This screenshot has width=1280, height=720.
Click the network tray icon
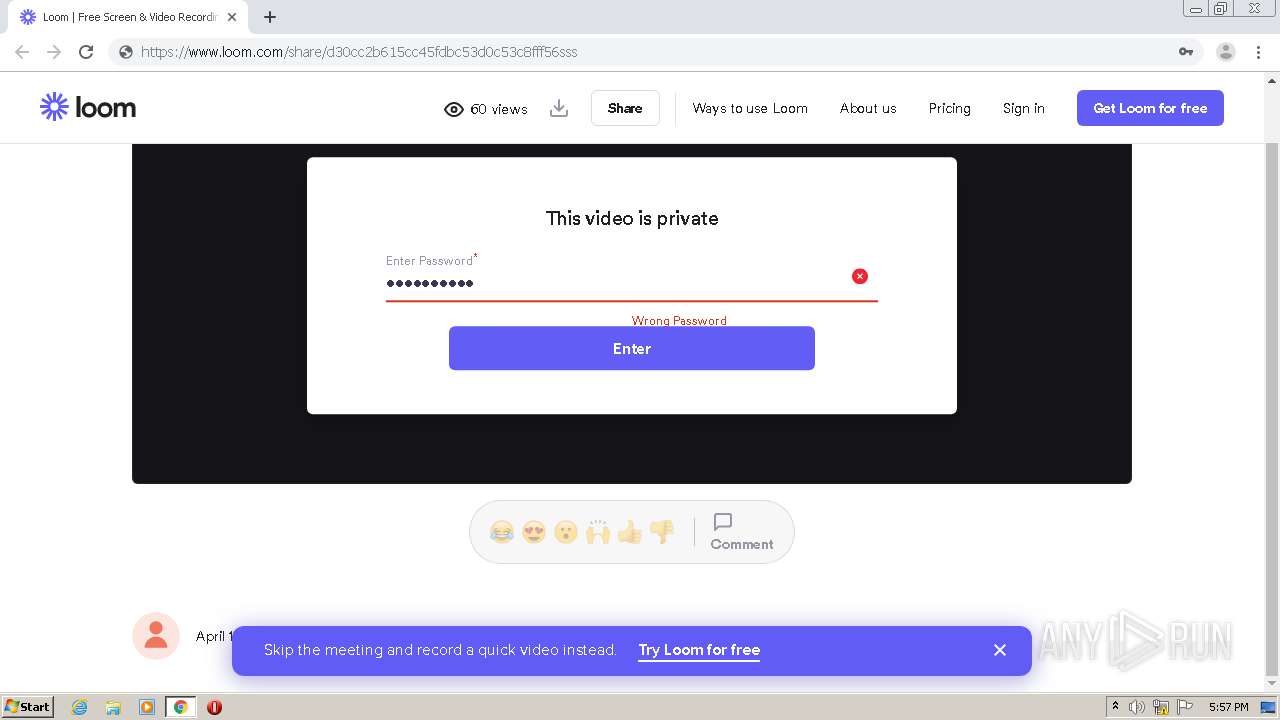tap(1161, 707)
